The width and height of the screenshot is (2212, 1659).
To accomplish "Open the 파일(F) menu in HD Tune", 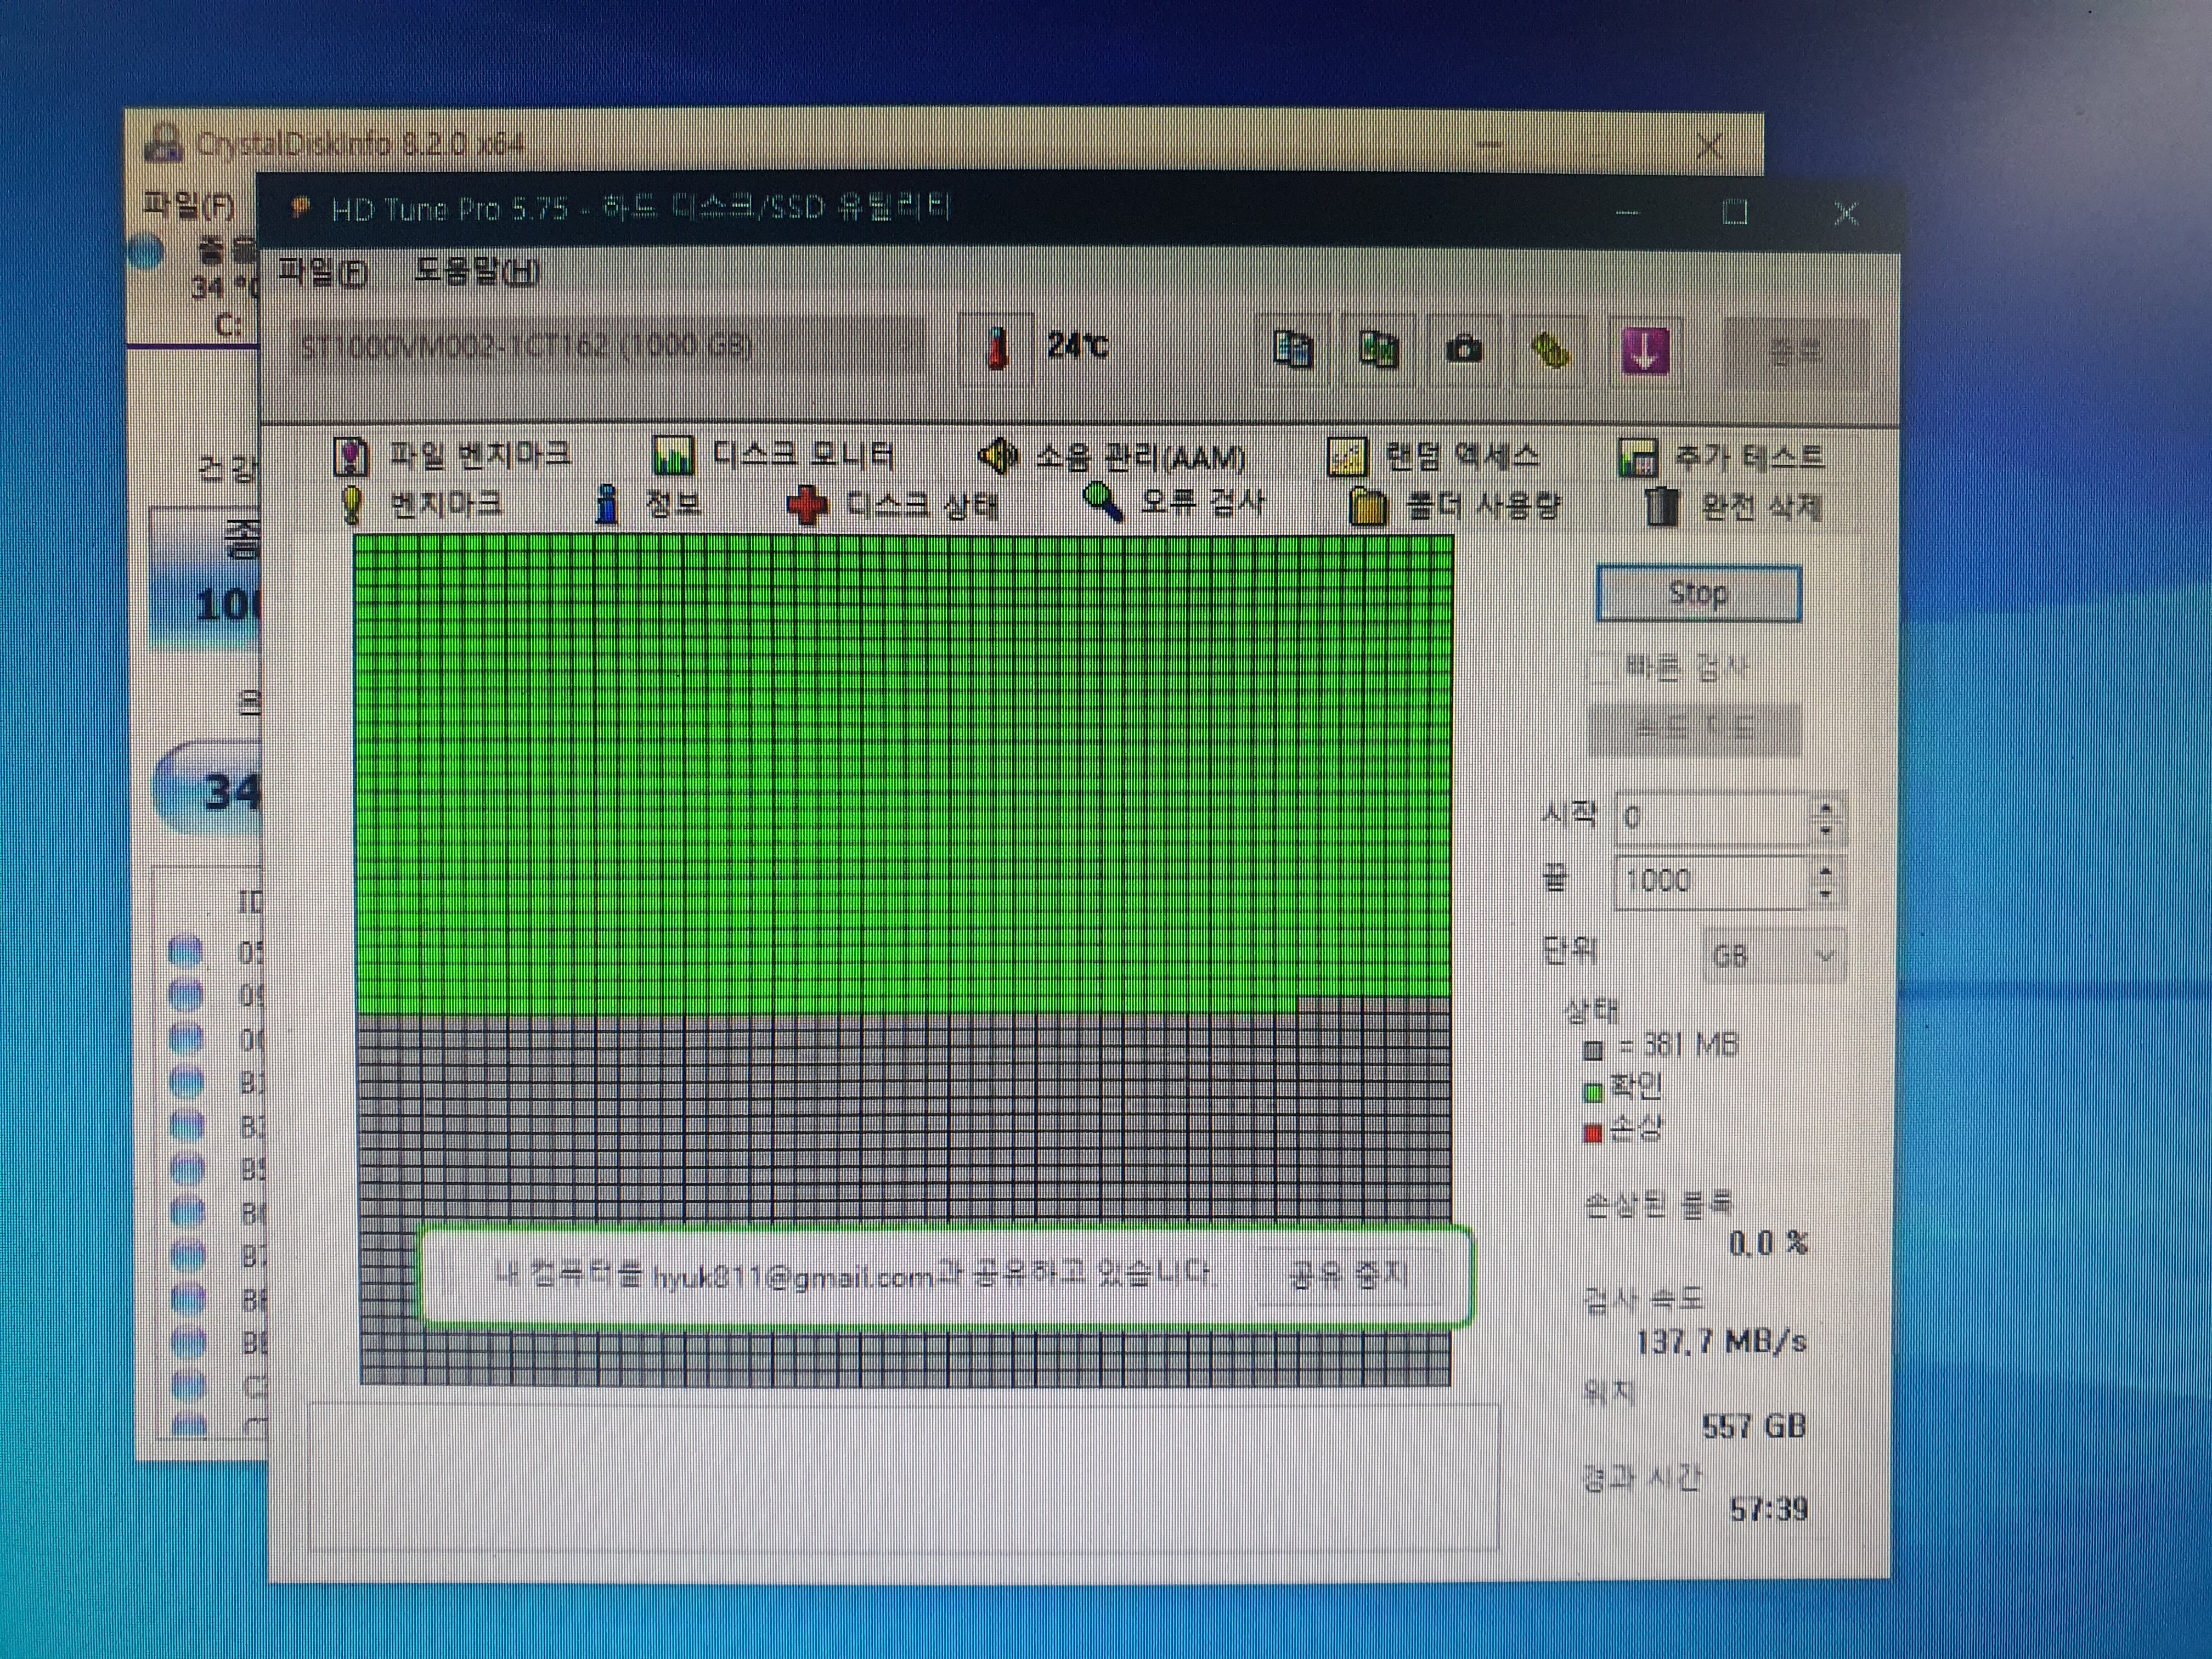I will (322, 271).
